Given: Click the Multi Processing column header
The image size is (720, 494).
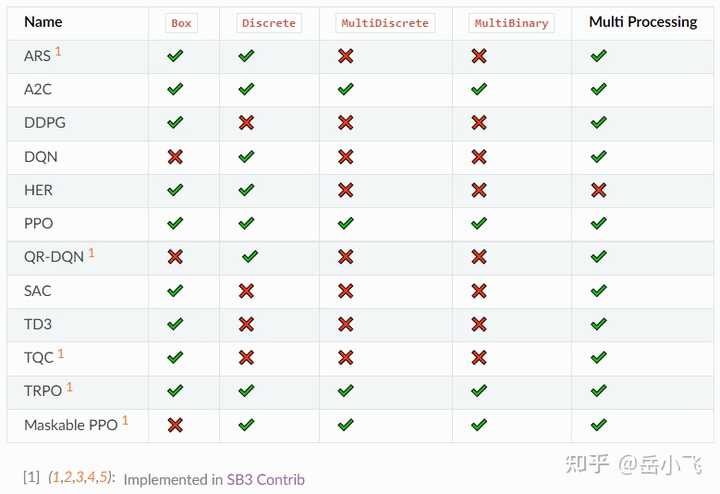Looking at the screenshot, I should [x=643, y=22].
